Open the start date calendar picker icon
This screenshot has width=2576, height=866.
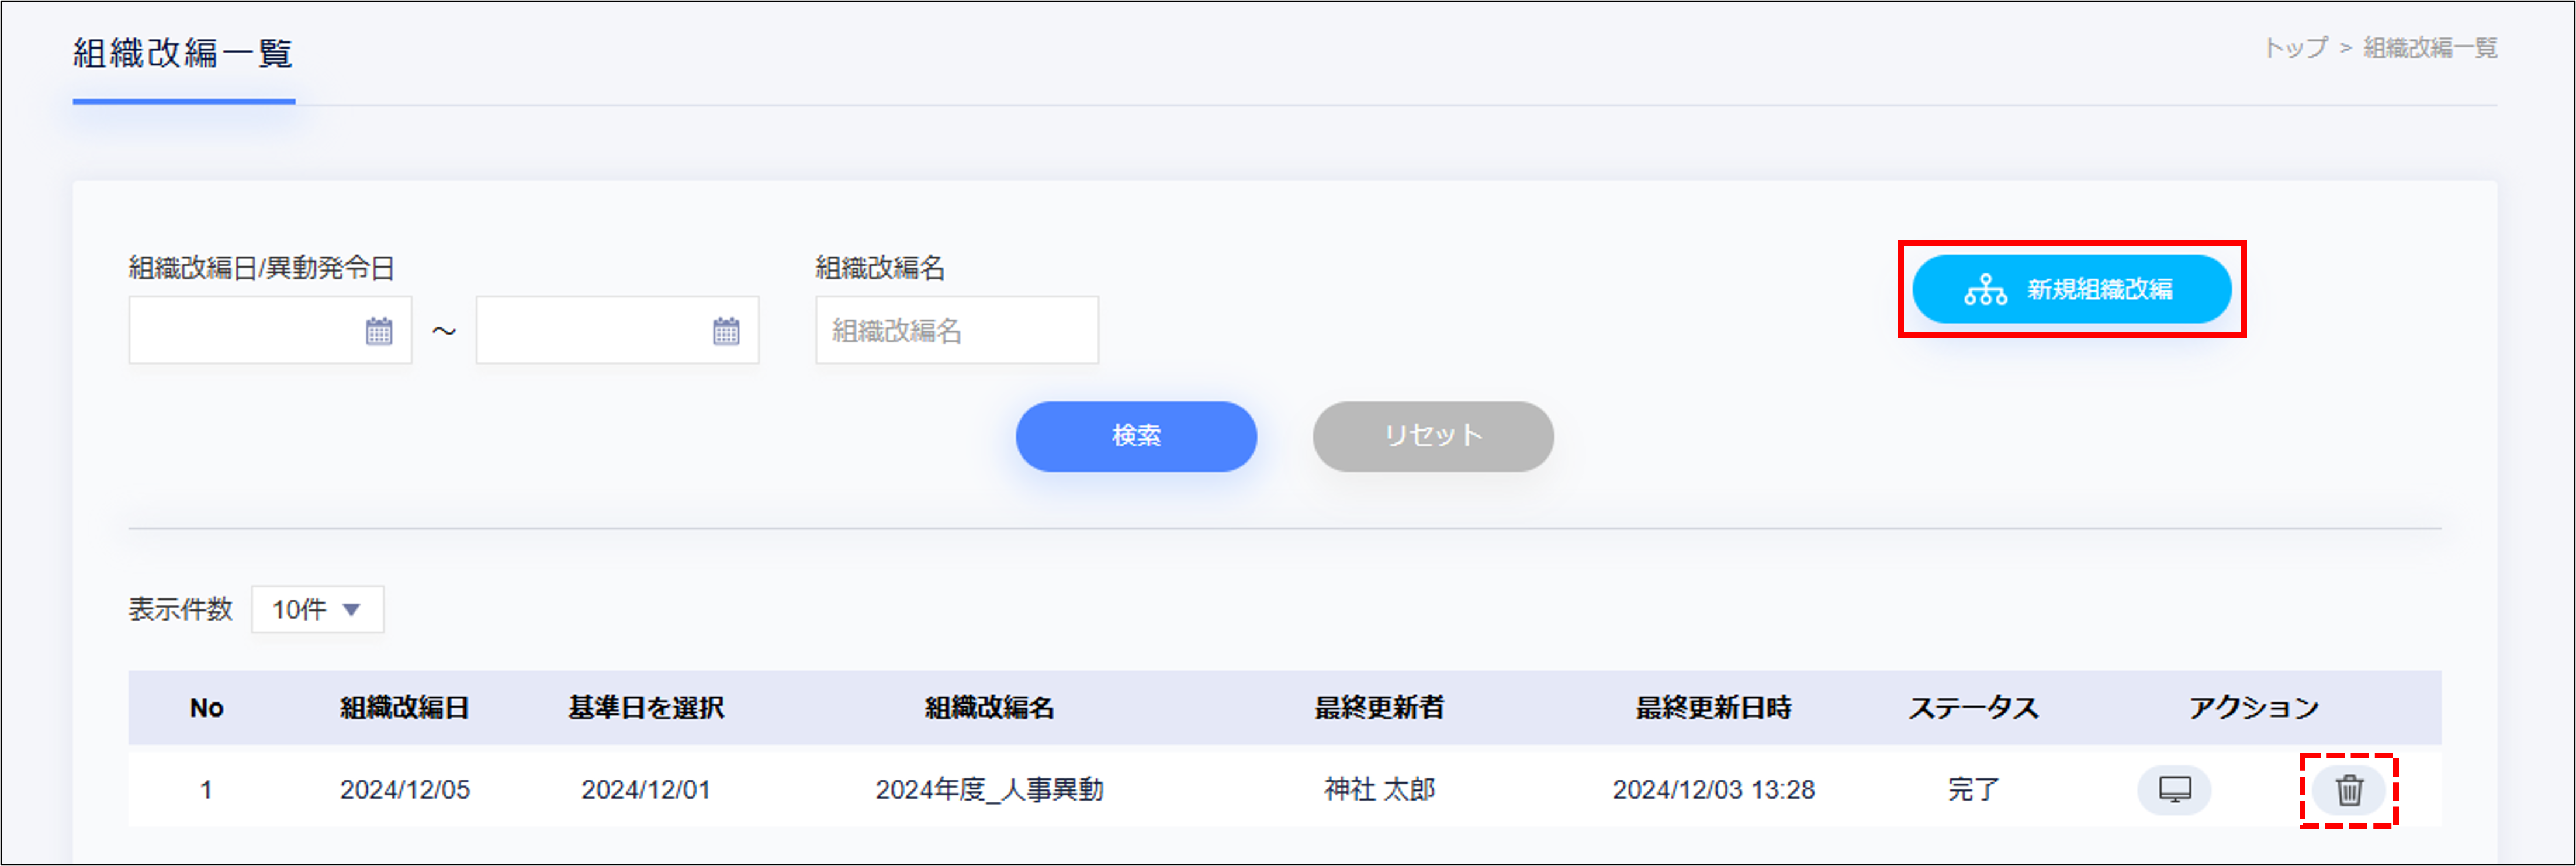pos(379,331)
